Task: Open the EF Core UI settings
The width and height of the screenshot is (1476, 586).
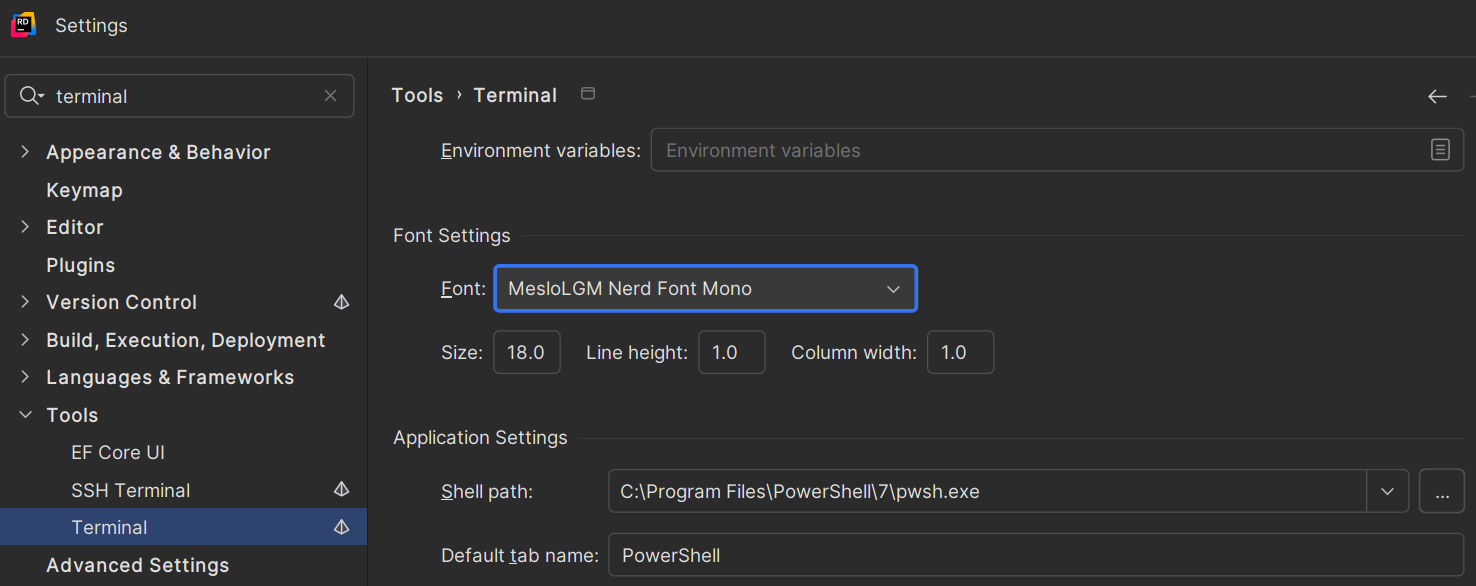Action: pyautogui.click(x=118, y=453)
